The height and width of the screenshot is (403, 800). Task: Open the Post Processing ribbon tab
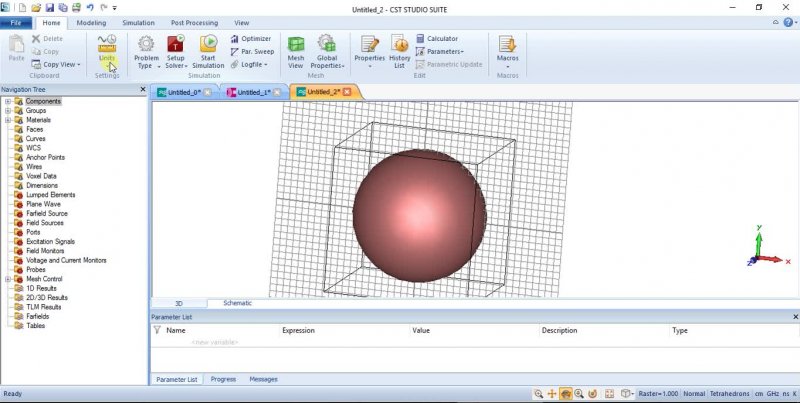194,23
